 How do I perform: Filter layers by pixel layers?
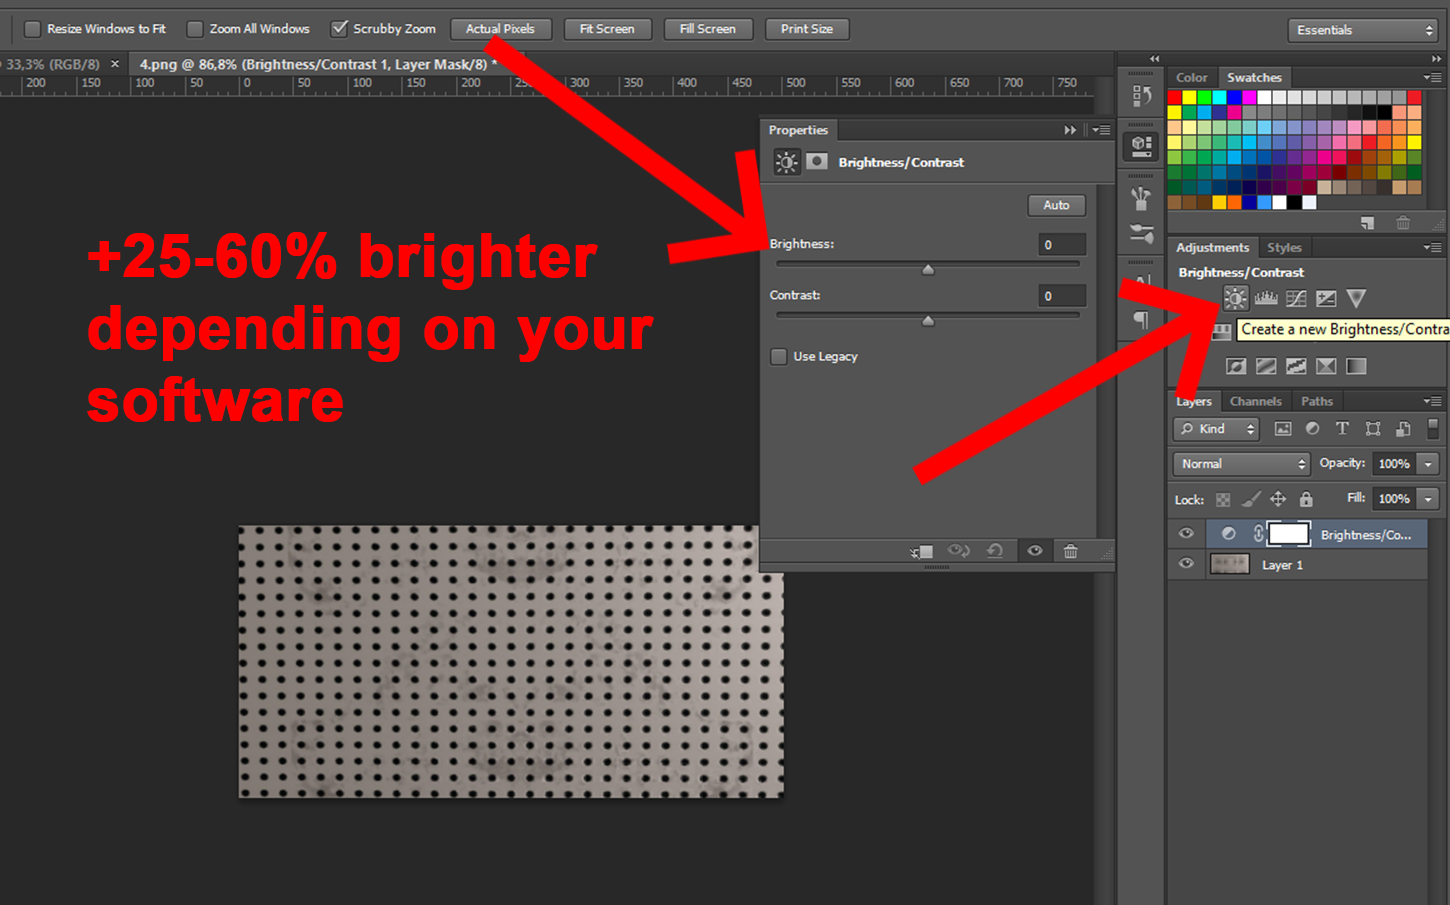coord(1283,428)
